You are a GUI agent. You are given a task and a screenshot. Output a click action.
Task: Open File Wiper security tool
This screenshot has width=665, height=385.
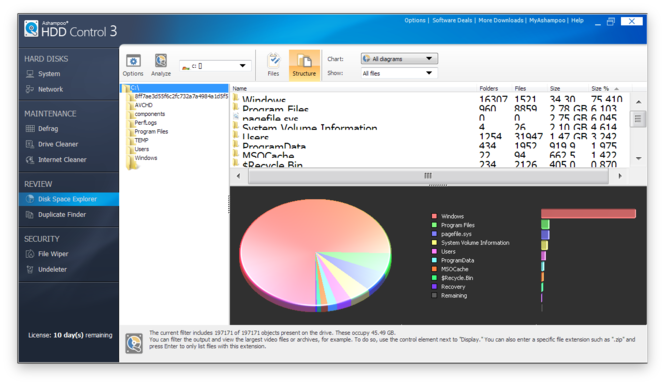point(53,254)
